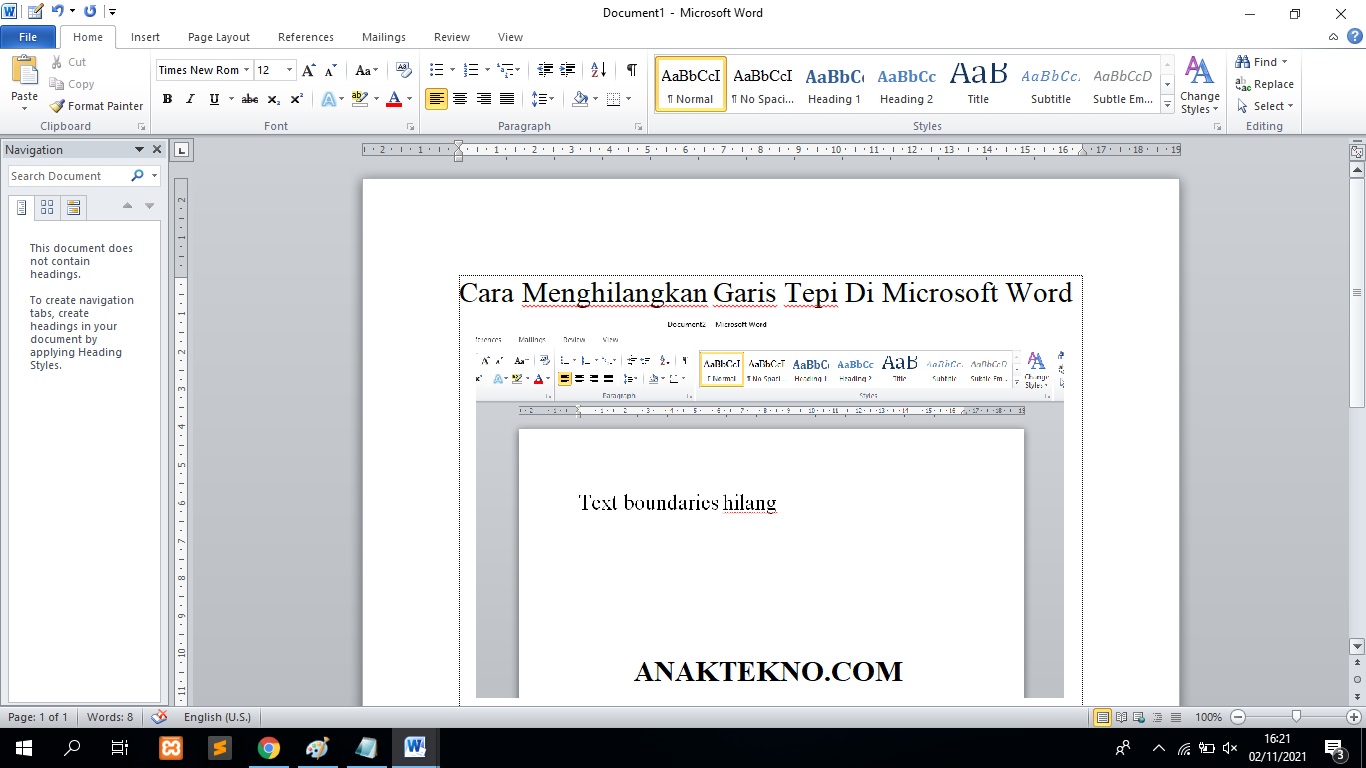Screen dimensions: 1366x768
Task: Toggle Italic formatting
Action: 190,99
